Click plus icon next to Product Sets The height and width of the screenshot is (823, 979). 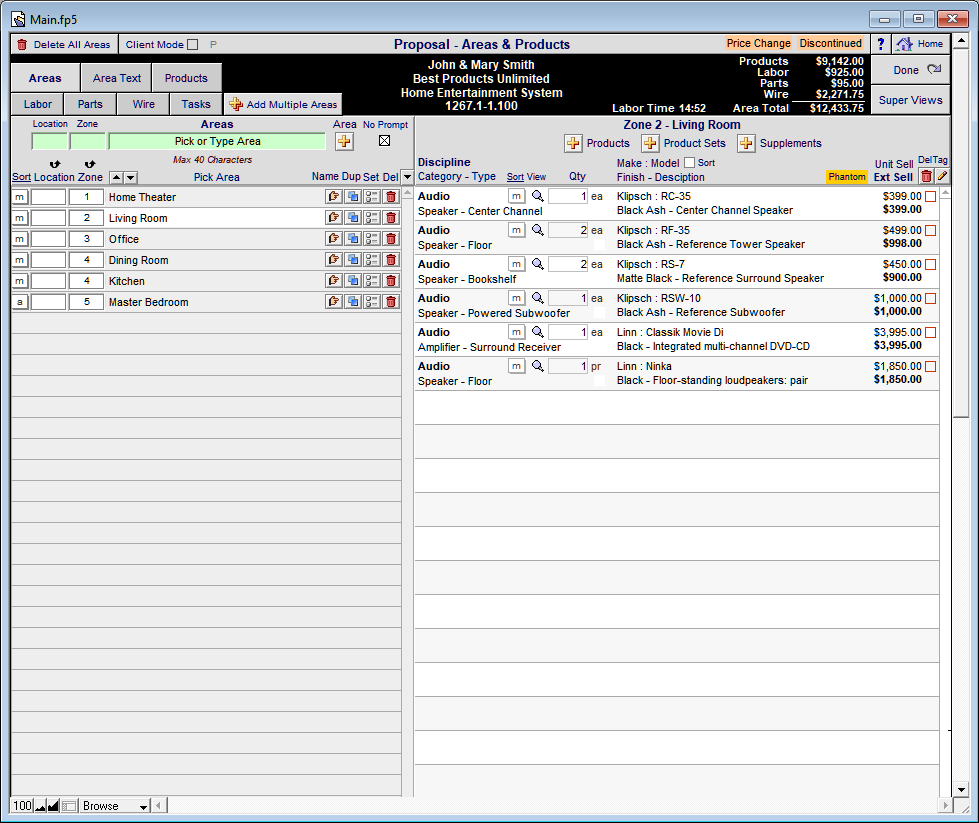[650, 143]
